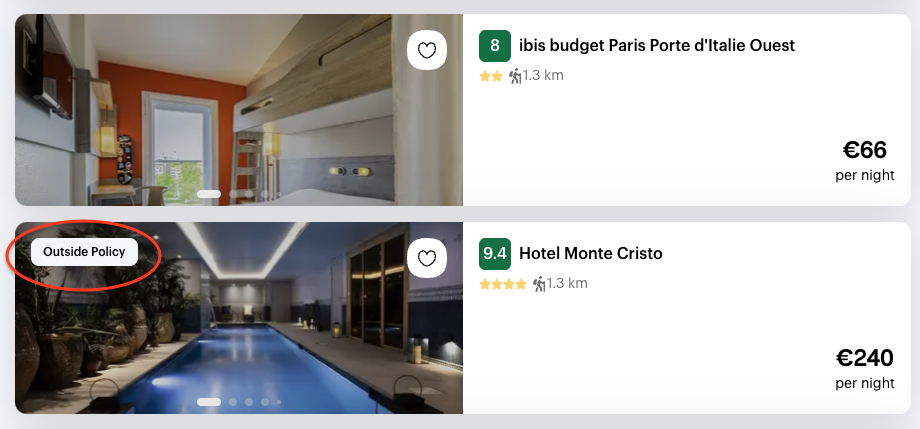Show second photo of Hotel Monte Cristo carousel
Viewport: 920px width, 429px height.
(233, 401)
